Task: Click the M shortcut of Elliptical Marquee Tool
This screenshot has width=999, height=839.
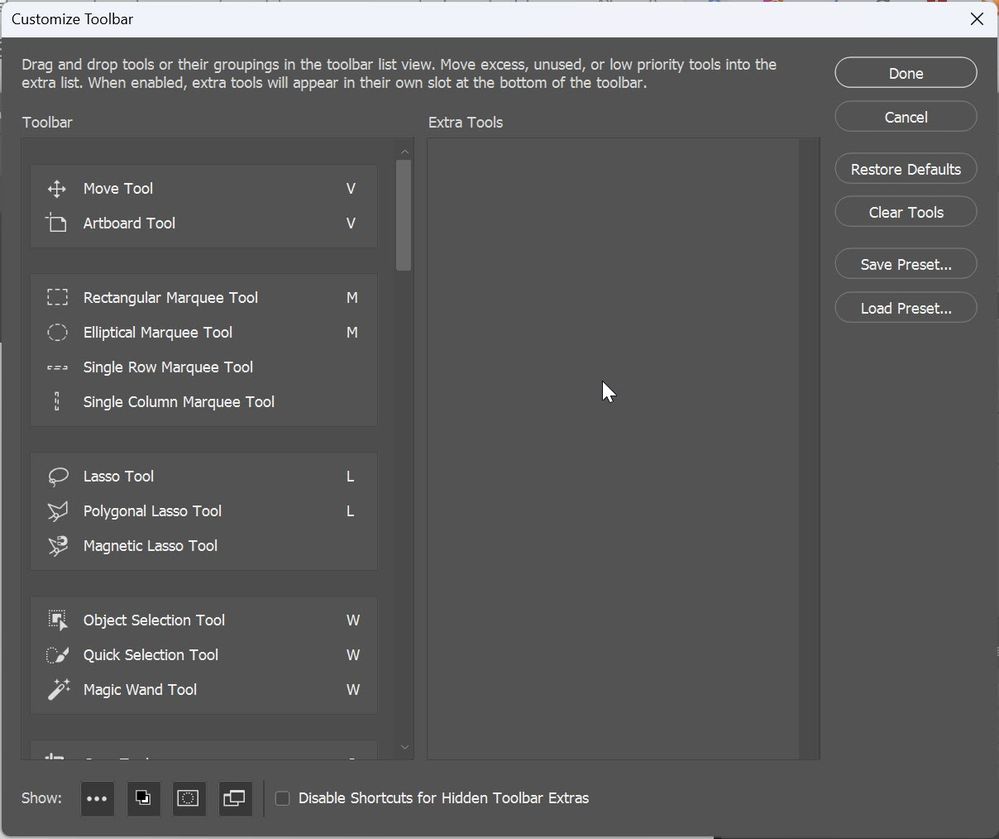Action: pos(352,333)
